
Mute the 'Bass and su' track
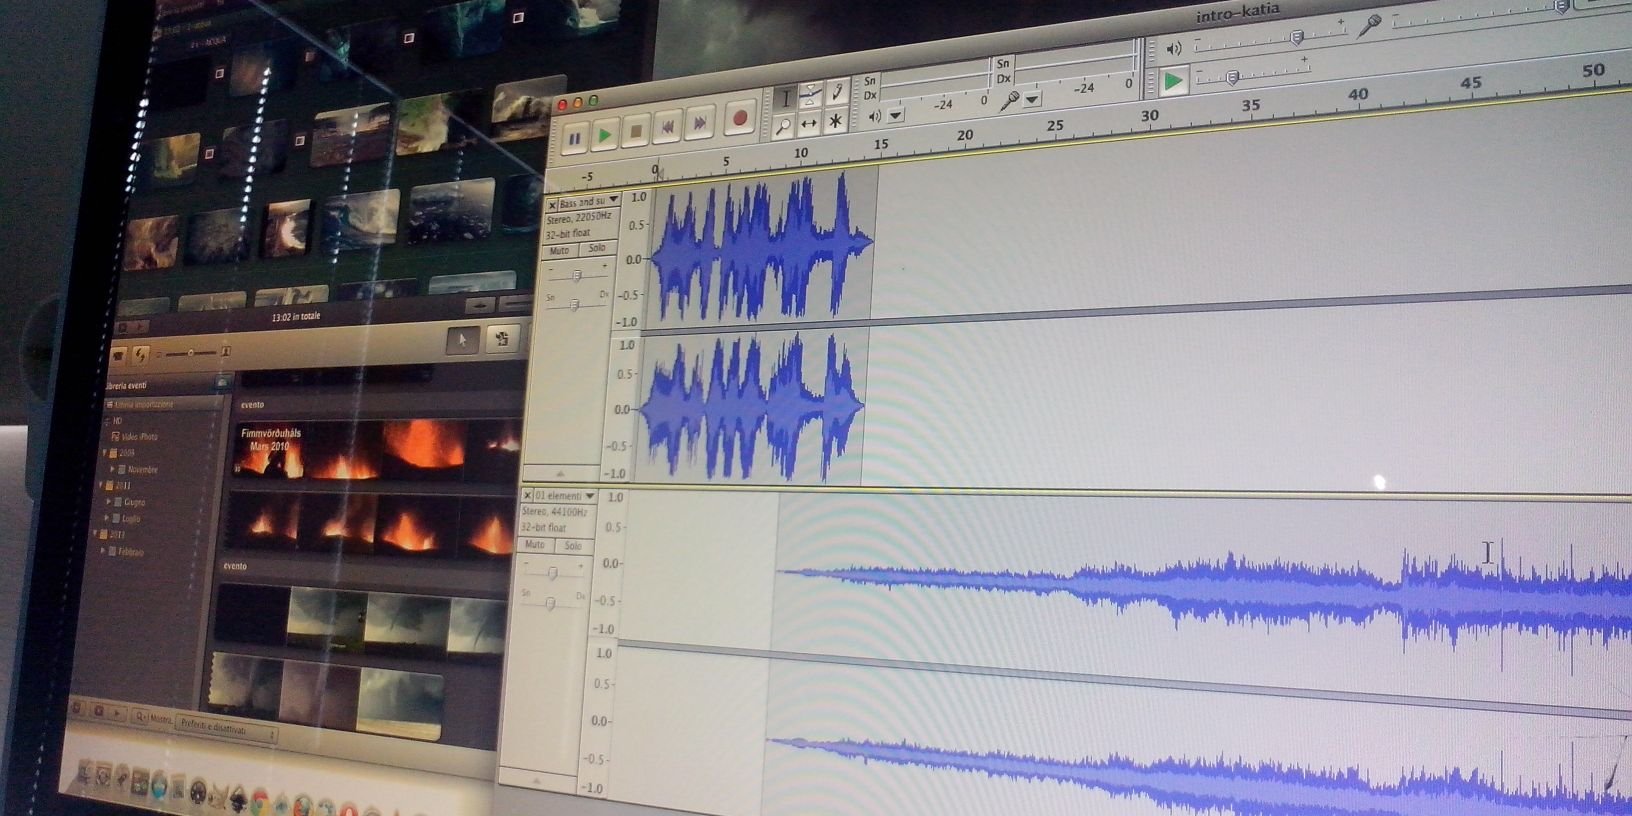[x=559, y=251]
